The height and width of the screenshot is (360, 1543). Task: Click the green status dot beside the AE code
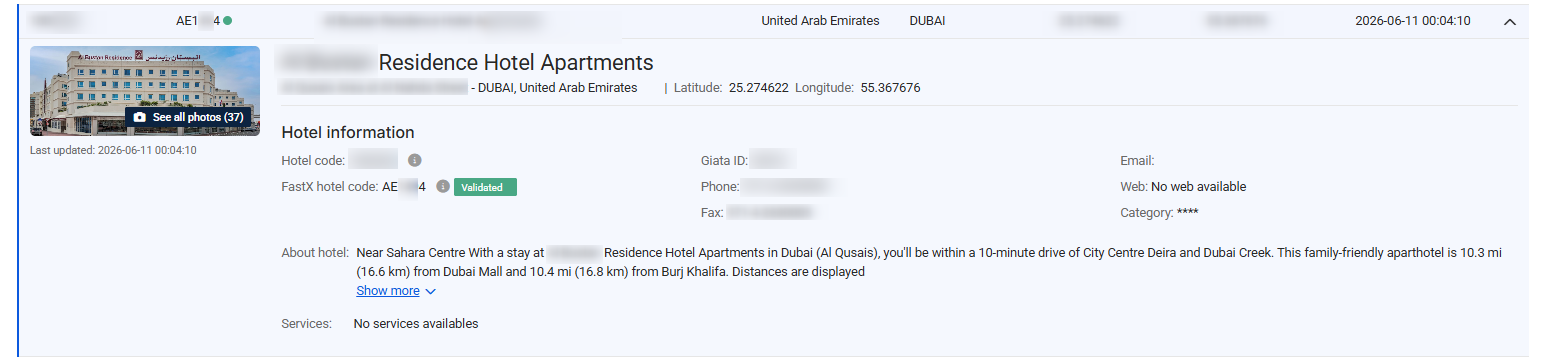click(x=228, y=21)
